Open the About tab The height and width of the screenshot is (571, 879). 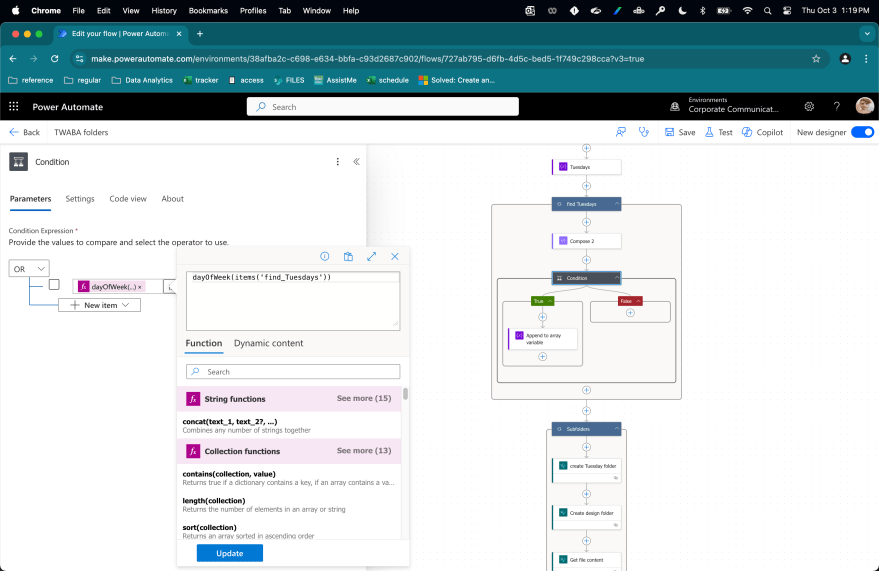pos(173,199)
